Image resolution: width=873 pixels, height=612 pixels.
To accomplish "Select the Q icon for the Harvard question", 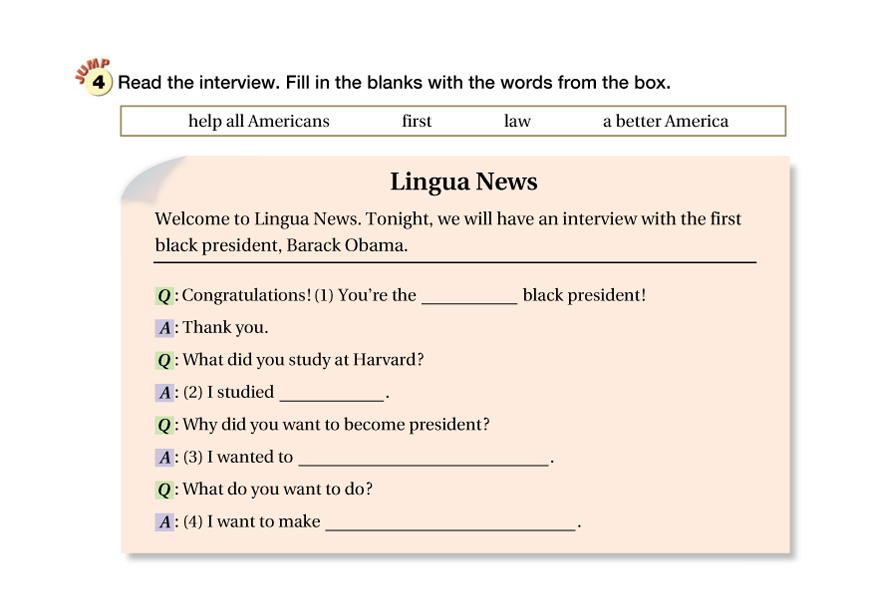I will click(x=164, y=360).
